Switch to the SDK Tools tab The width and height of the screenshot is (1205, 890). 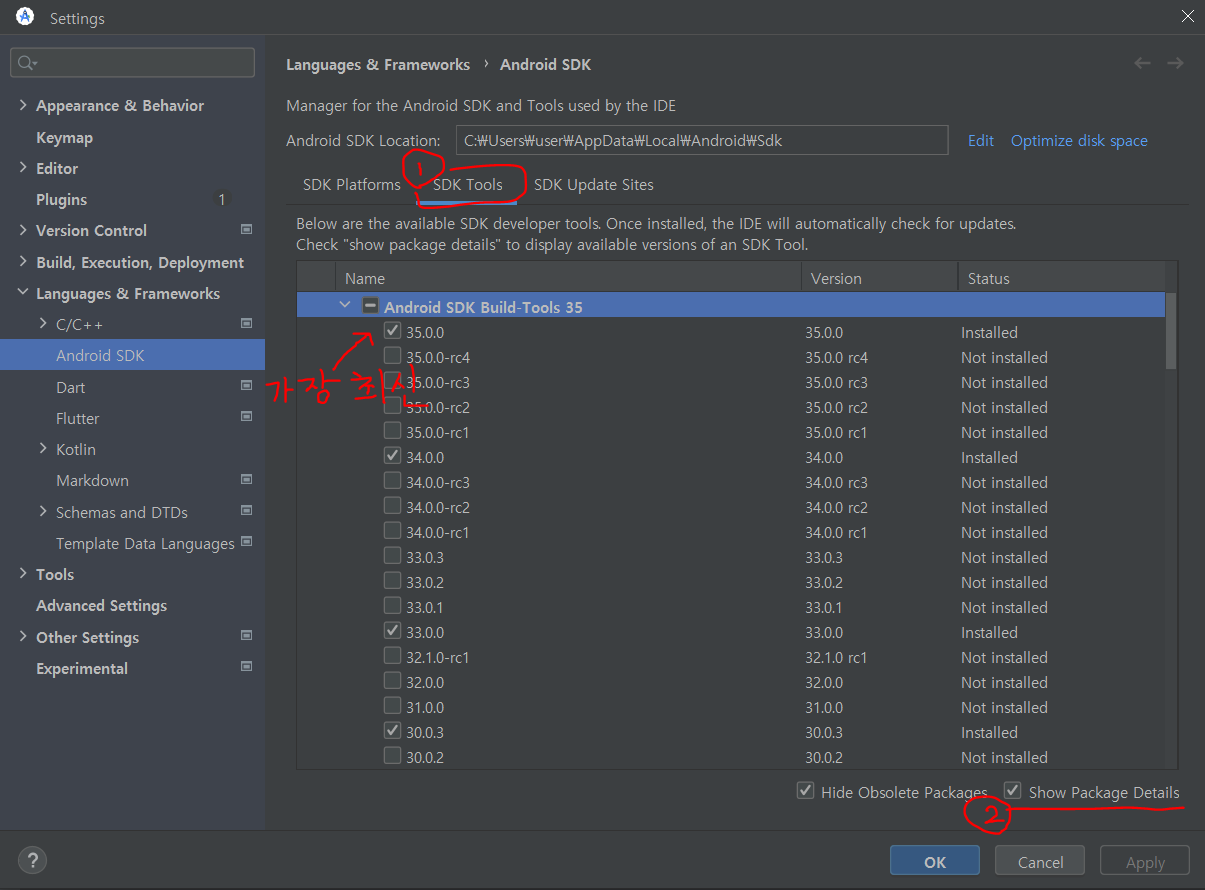click(x=468, y=184)
